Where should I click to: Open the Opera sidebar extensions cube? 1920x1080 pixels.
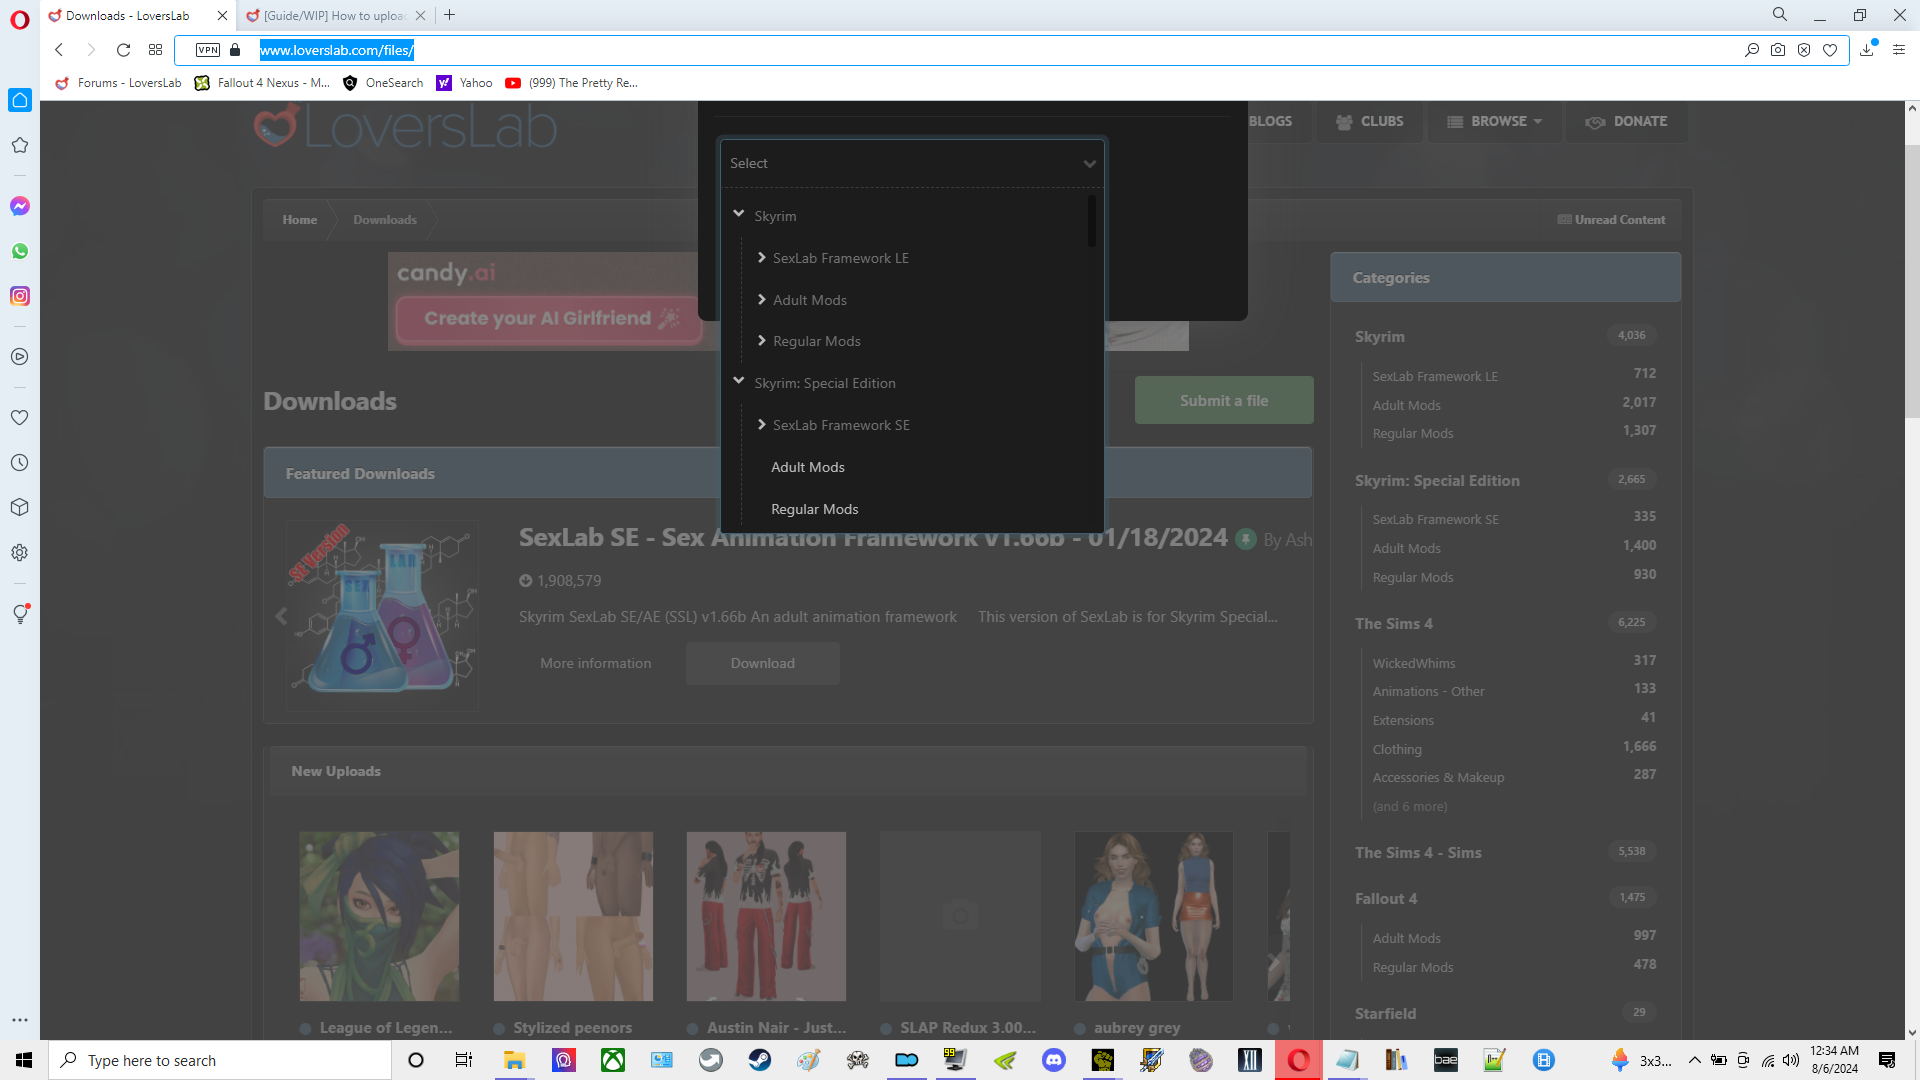pos(20,508)
